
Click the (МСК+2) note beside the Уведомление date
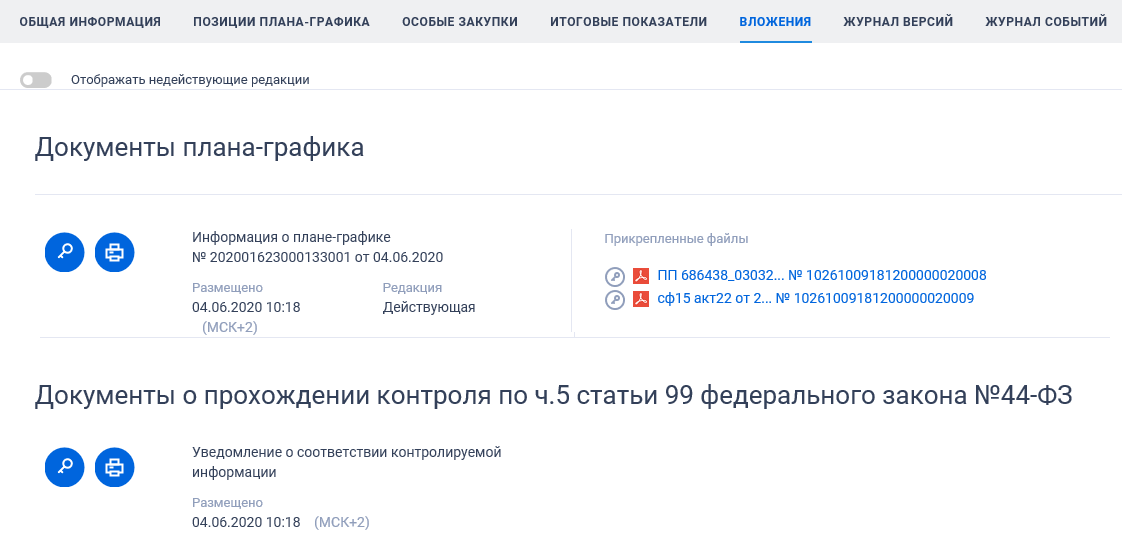click(342, 522)
